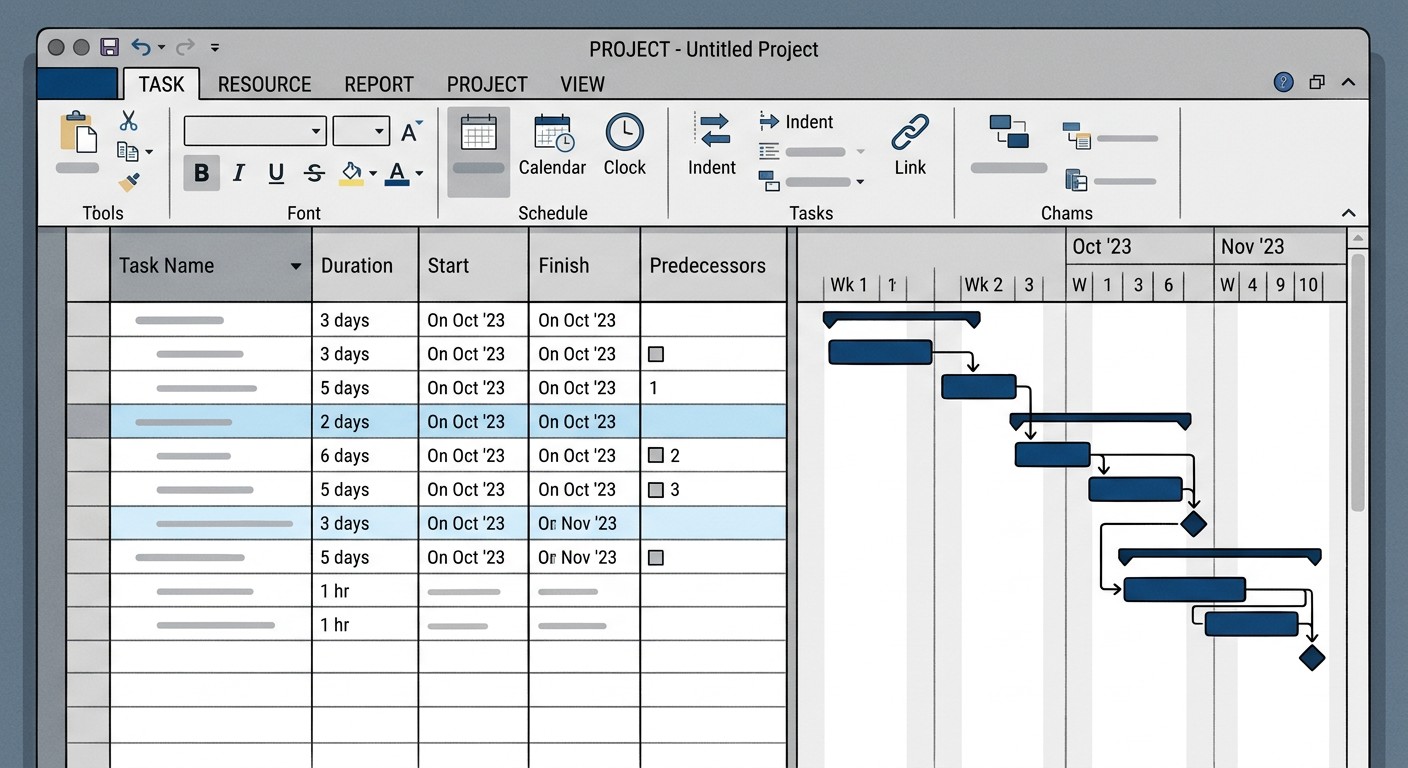Viewport: 1408px width, 768px height.
Task: Toggle the checkbox beside predecessor 2
Action: point(656,456)
